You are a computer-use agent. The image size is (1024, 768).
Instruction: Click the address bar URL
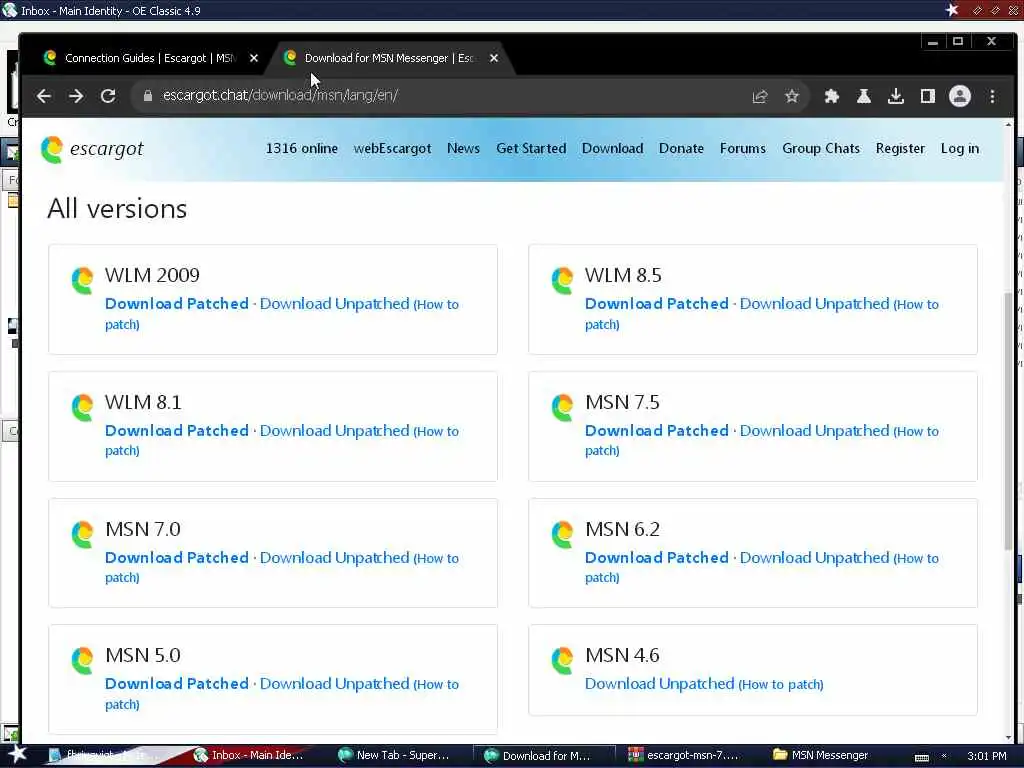(x=280, y=95)
